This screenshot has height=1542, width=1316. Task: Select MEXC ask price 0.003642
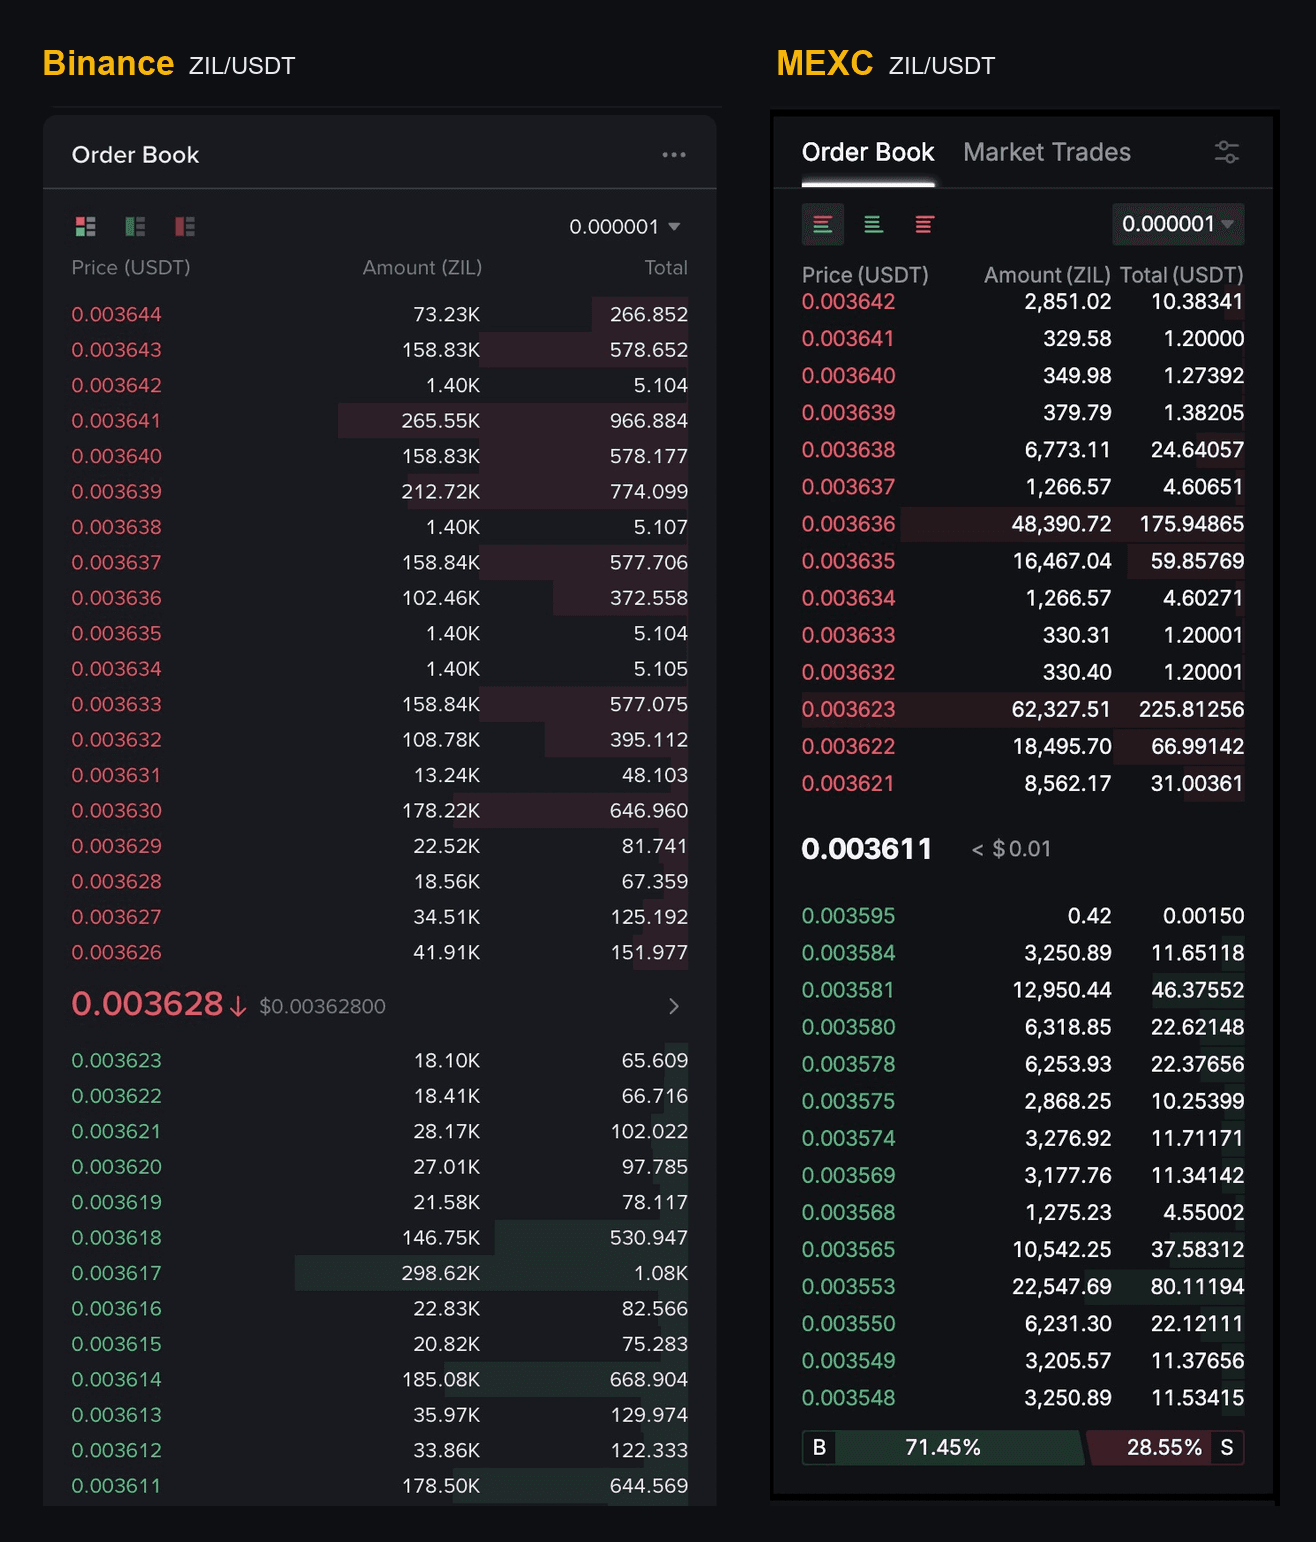(x=848, y=302)
